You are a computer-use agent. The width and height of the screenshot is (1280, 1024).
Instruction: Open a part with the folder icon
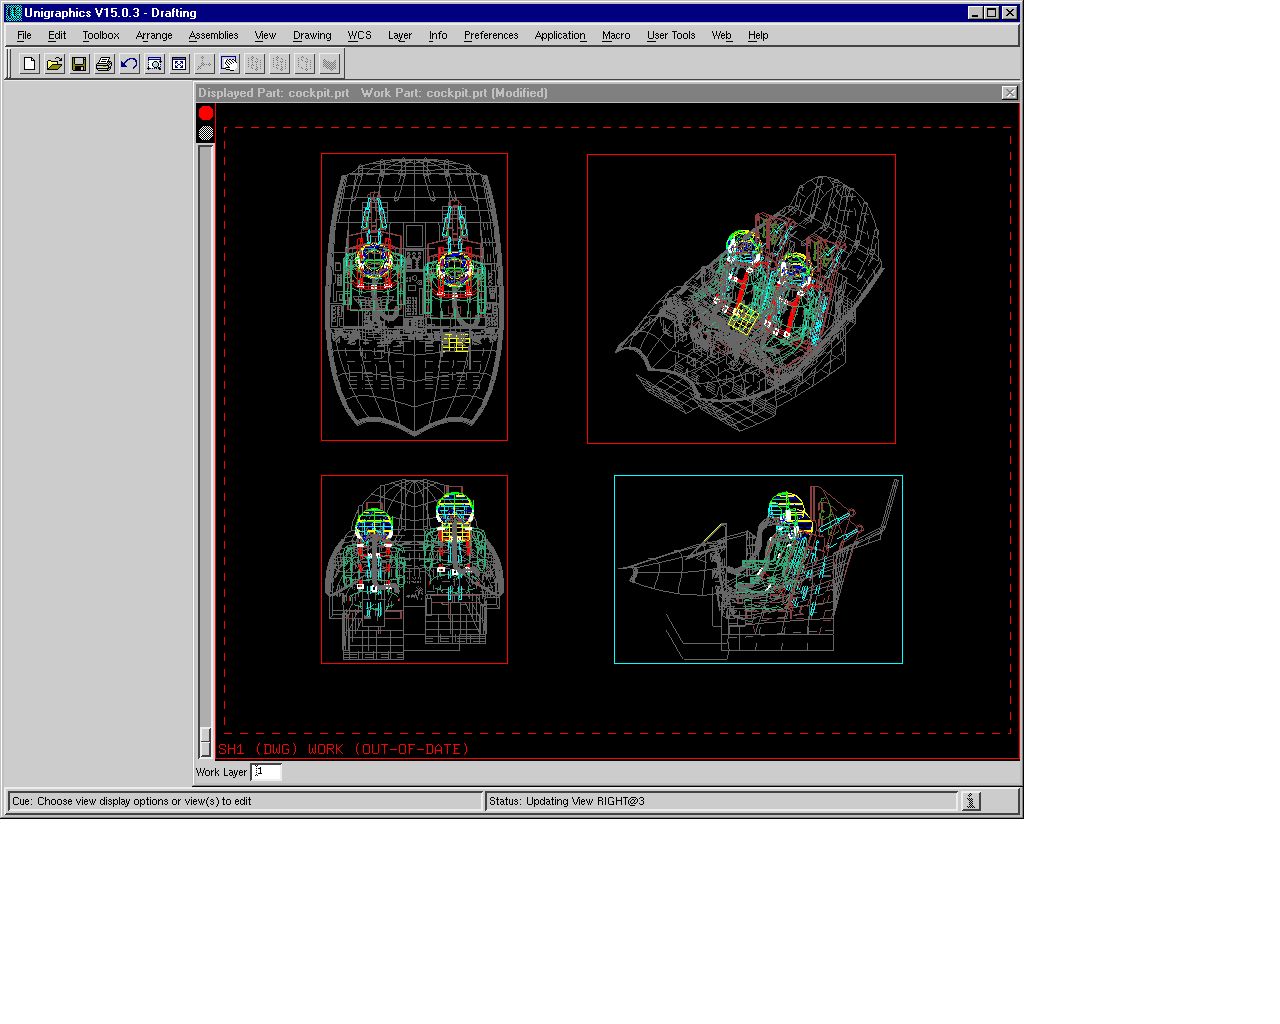(55, 64)
